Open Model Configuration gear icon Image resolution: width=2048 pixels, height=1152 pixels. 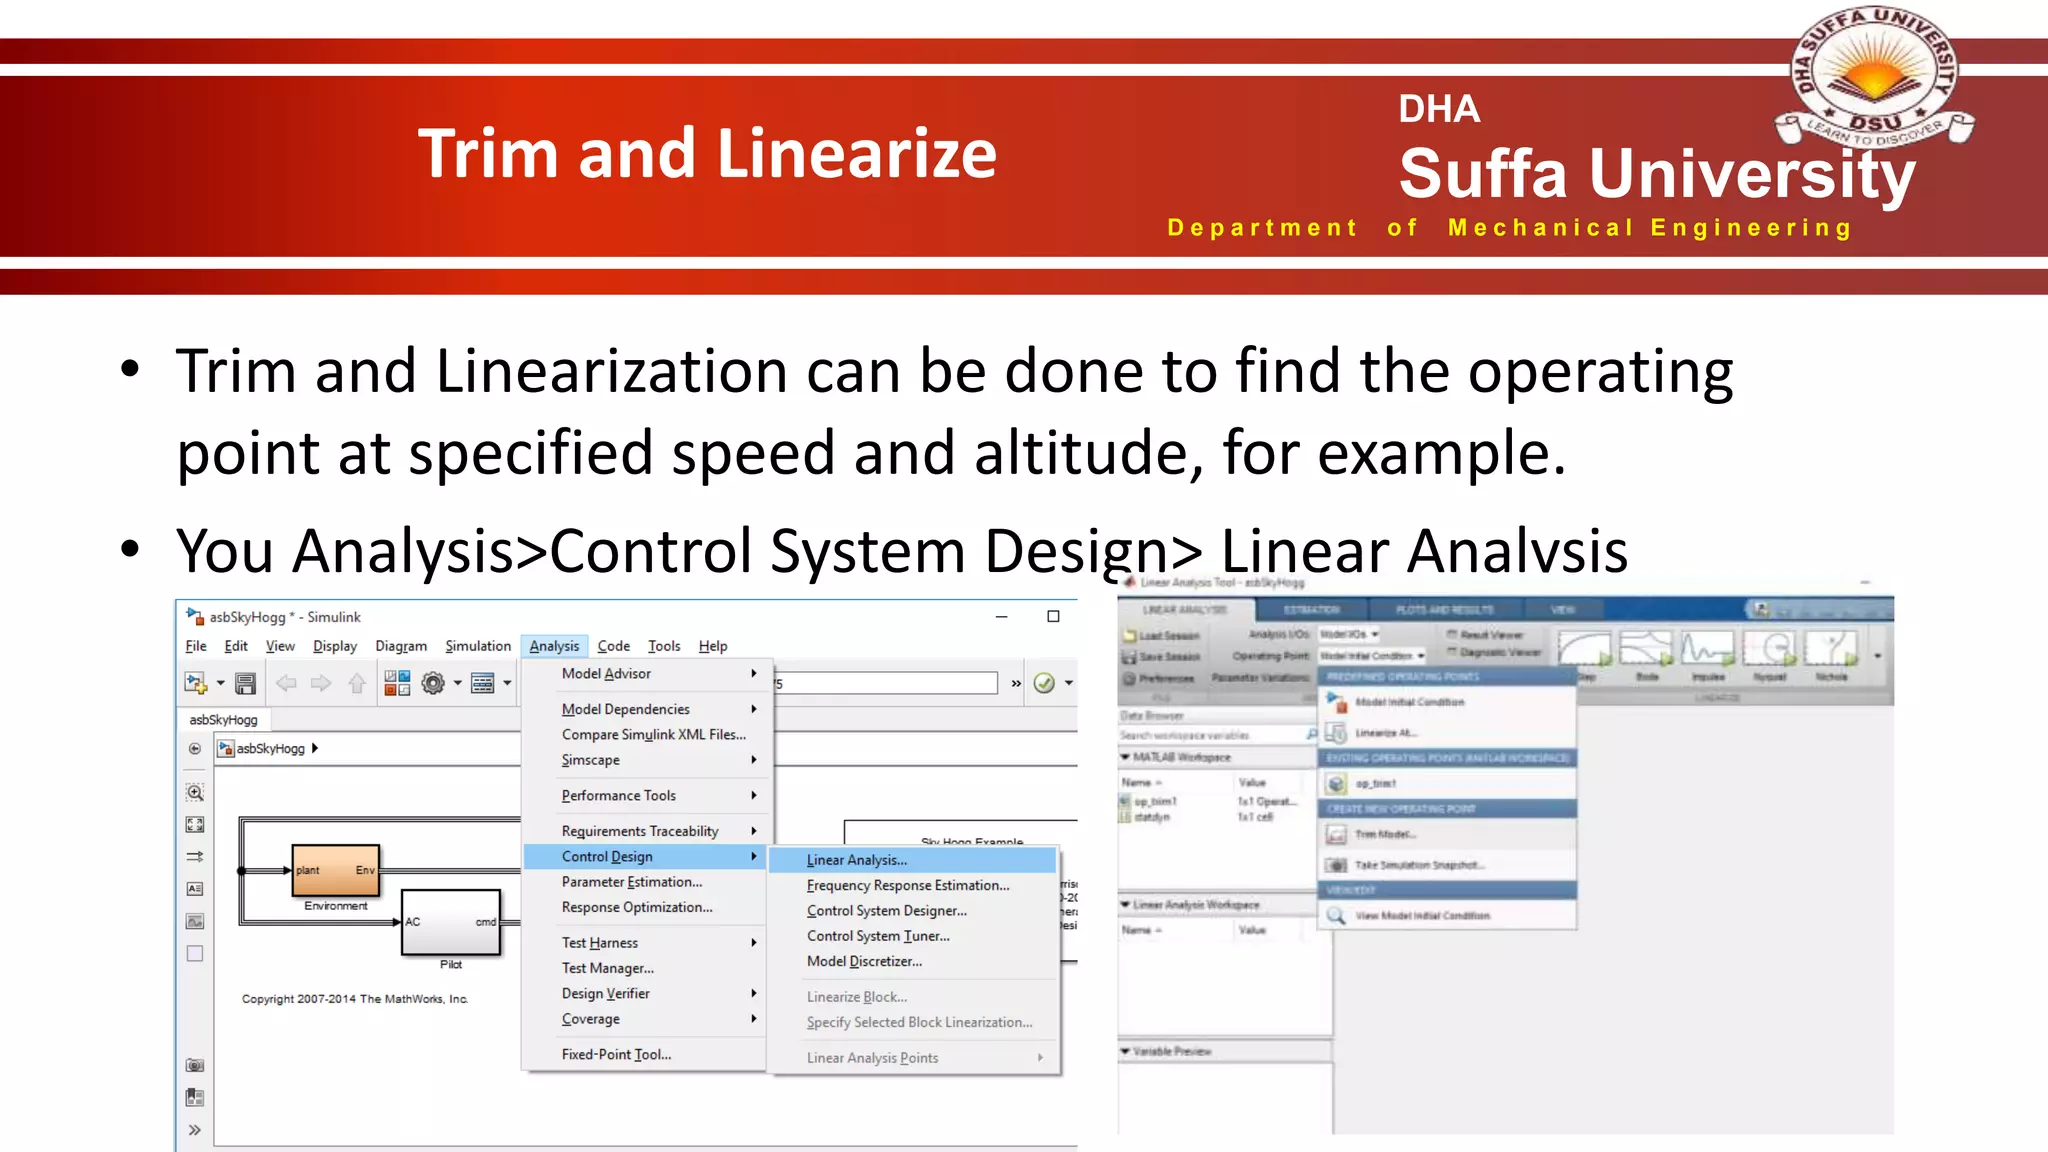click(433, 683)
